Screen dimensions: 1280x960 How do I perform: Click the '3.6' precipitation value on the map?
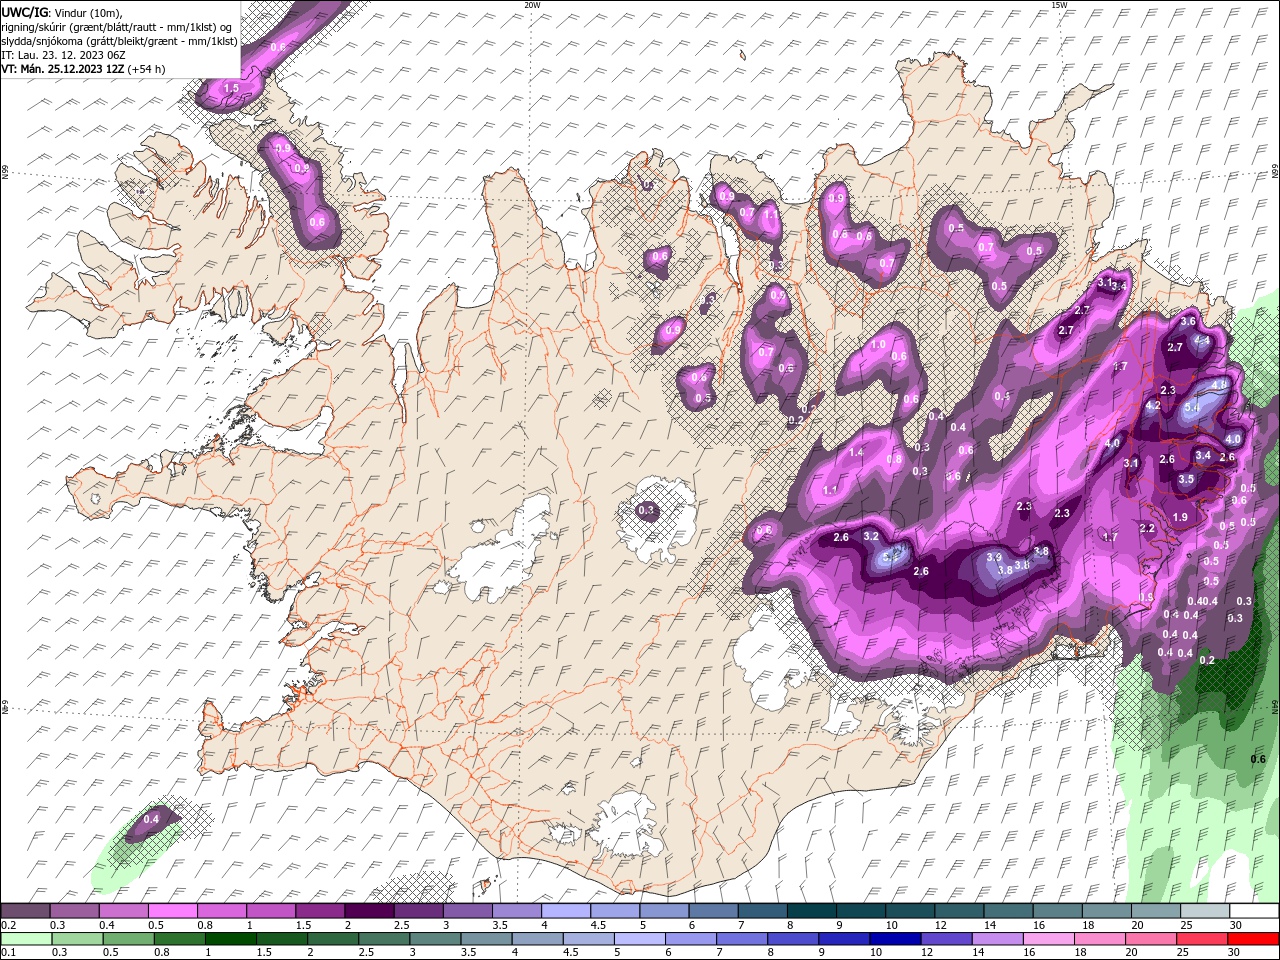[1188, 322]
